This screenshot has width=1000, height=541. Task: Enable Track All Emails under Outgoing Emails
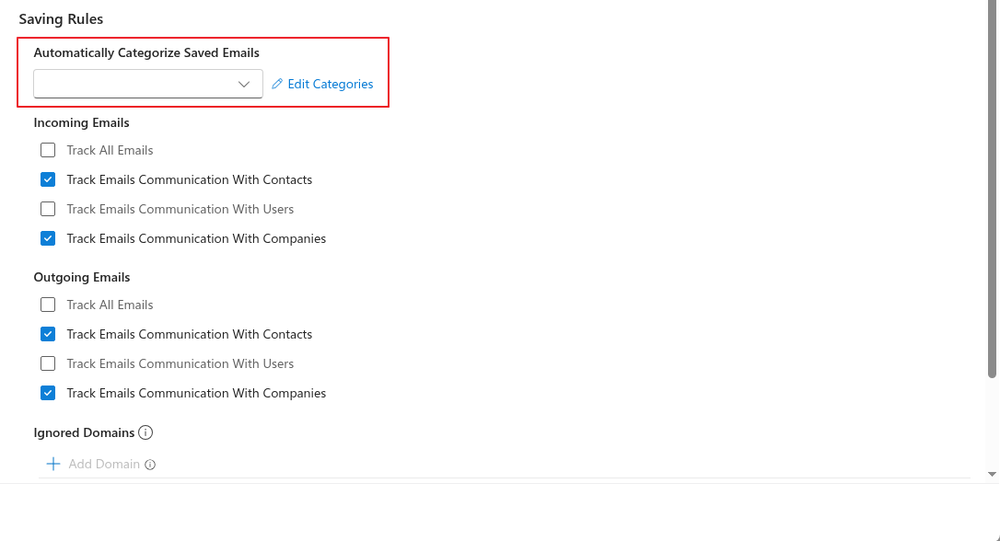tap(48, 304)
